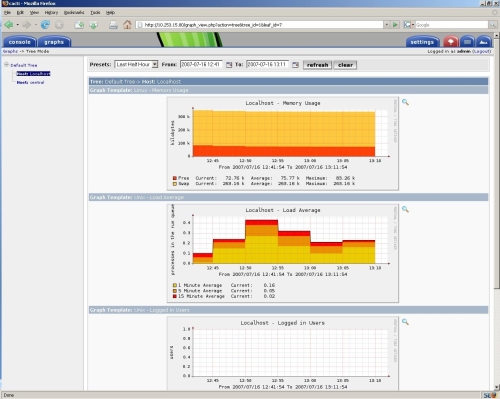Click the Done status bar text
Viewport: 500px width, 399px height.
[9, 395]
